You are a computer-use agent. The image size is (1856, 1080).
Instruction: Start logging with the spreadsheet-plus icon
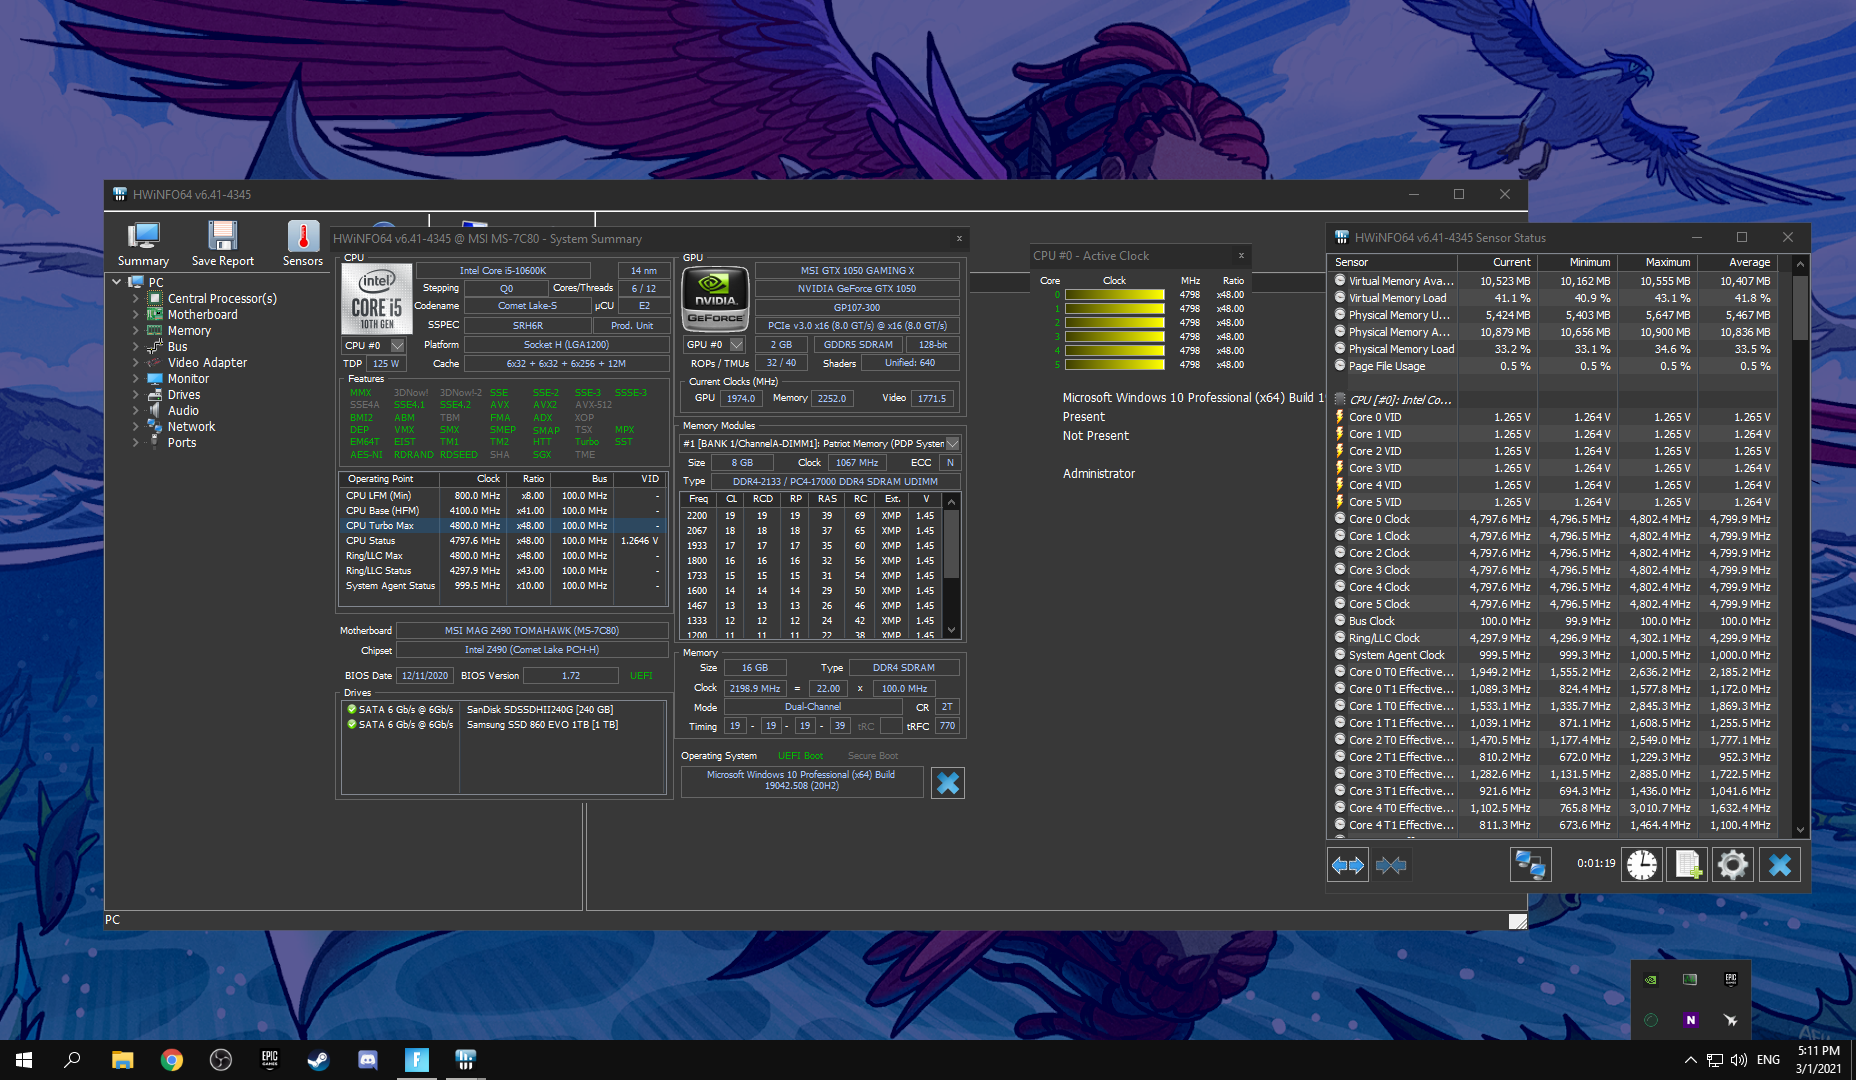(x=1688, y=865)
